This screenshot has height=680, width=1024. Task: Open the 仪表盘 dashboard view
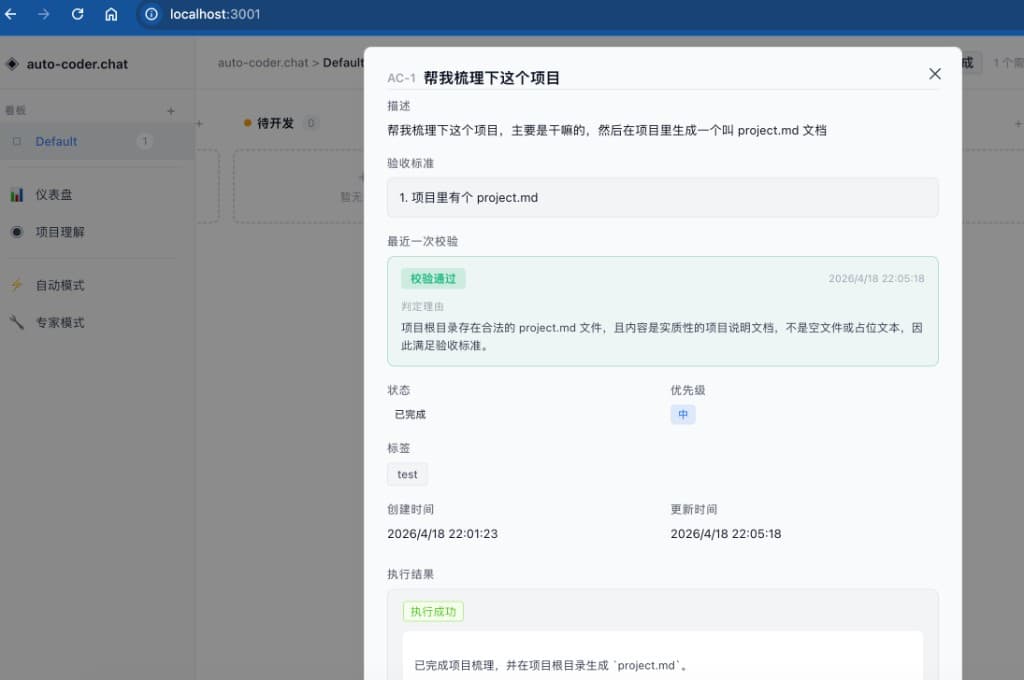click(x=56, y=194)
